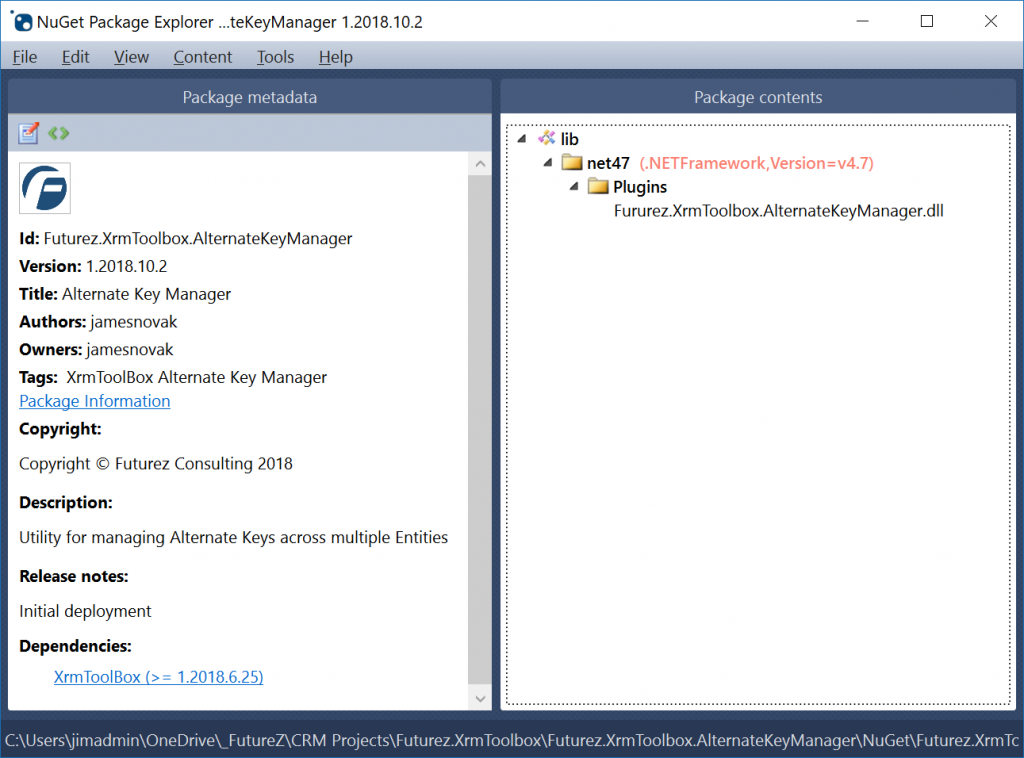Viewport: 1024px width, 758px height.
Task: Click the Version value 1.2018.10.2
Action: [x=127, y=266]
